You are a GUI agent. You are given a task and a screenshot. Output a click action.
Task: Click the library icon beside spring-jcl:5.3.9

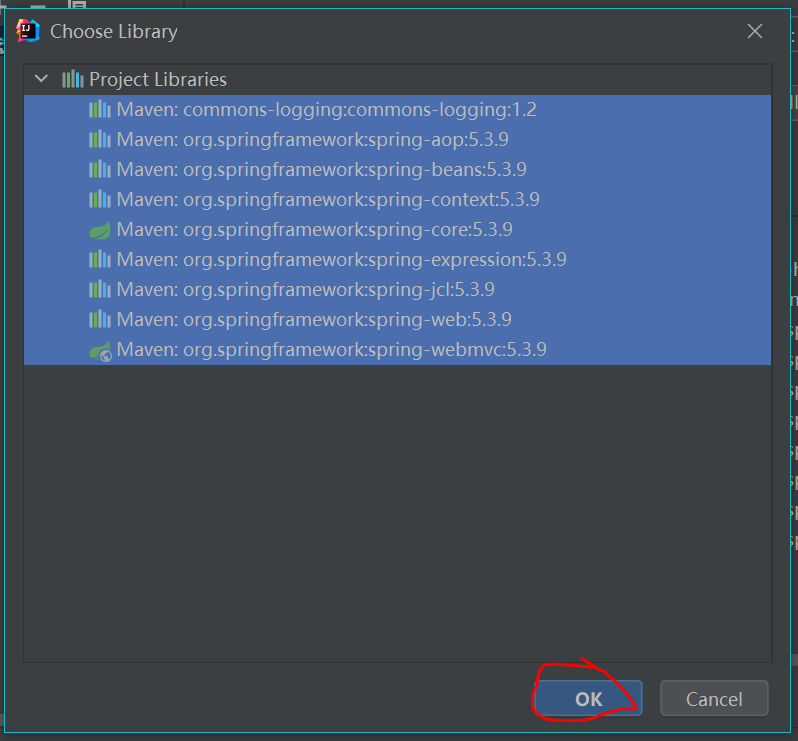coord(100,290)
